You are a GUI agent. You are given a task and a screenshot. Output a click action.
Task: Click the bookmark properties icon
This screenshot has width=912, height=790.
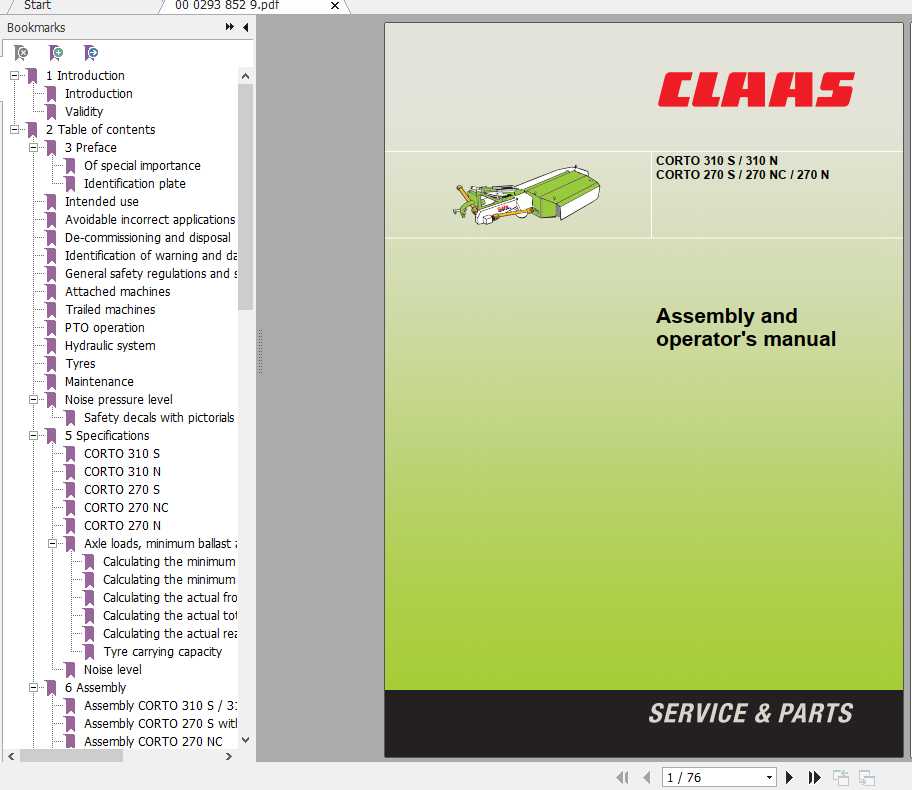coord(91,53)
